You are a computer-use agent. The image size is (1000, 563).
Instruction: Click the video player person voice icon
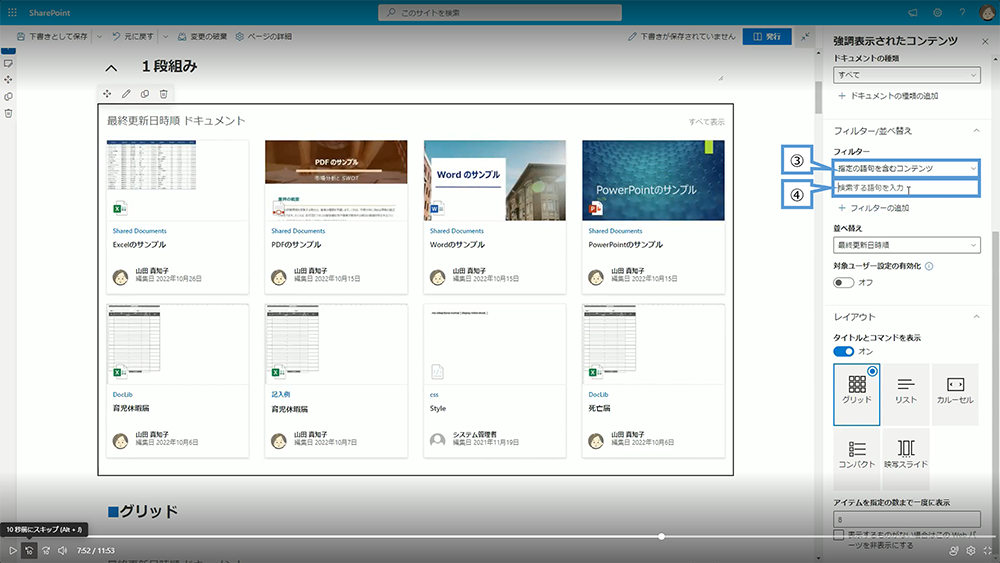coord(954,550)
